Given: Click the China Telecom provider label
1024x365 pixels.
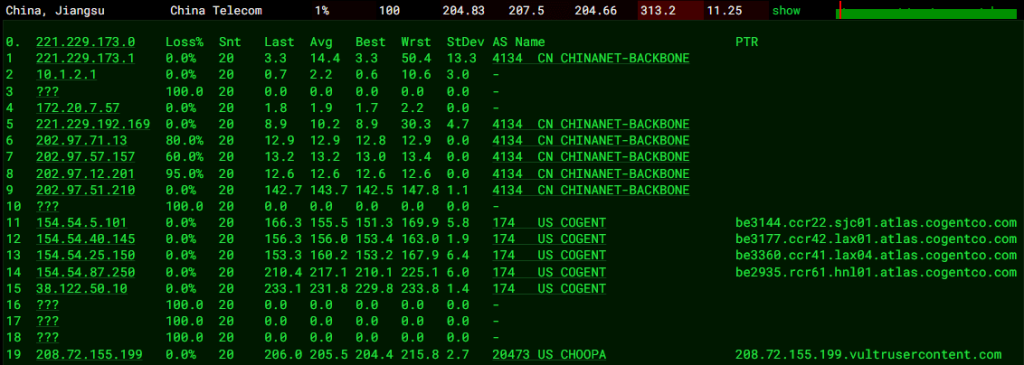Looking at the screenshot, I should coord(216,11).
